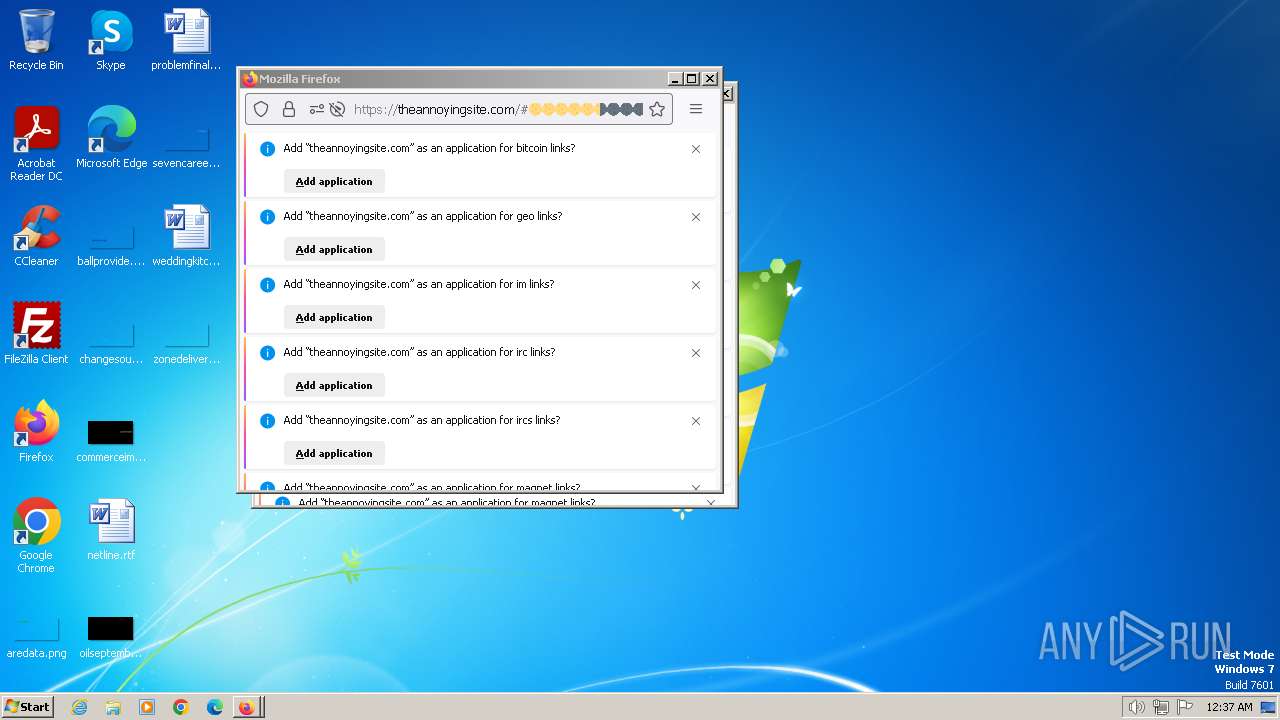
Task: Select the netline.rtf document icon
Action: tap(111, 530)
